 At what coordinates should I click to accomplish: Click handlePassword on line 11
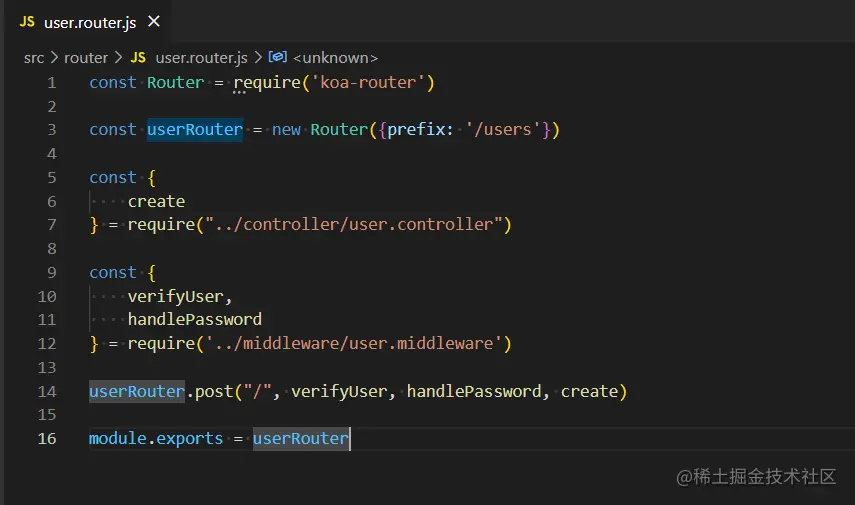point(195,320)
